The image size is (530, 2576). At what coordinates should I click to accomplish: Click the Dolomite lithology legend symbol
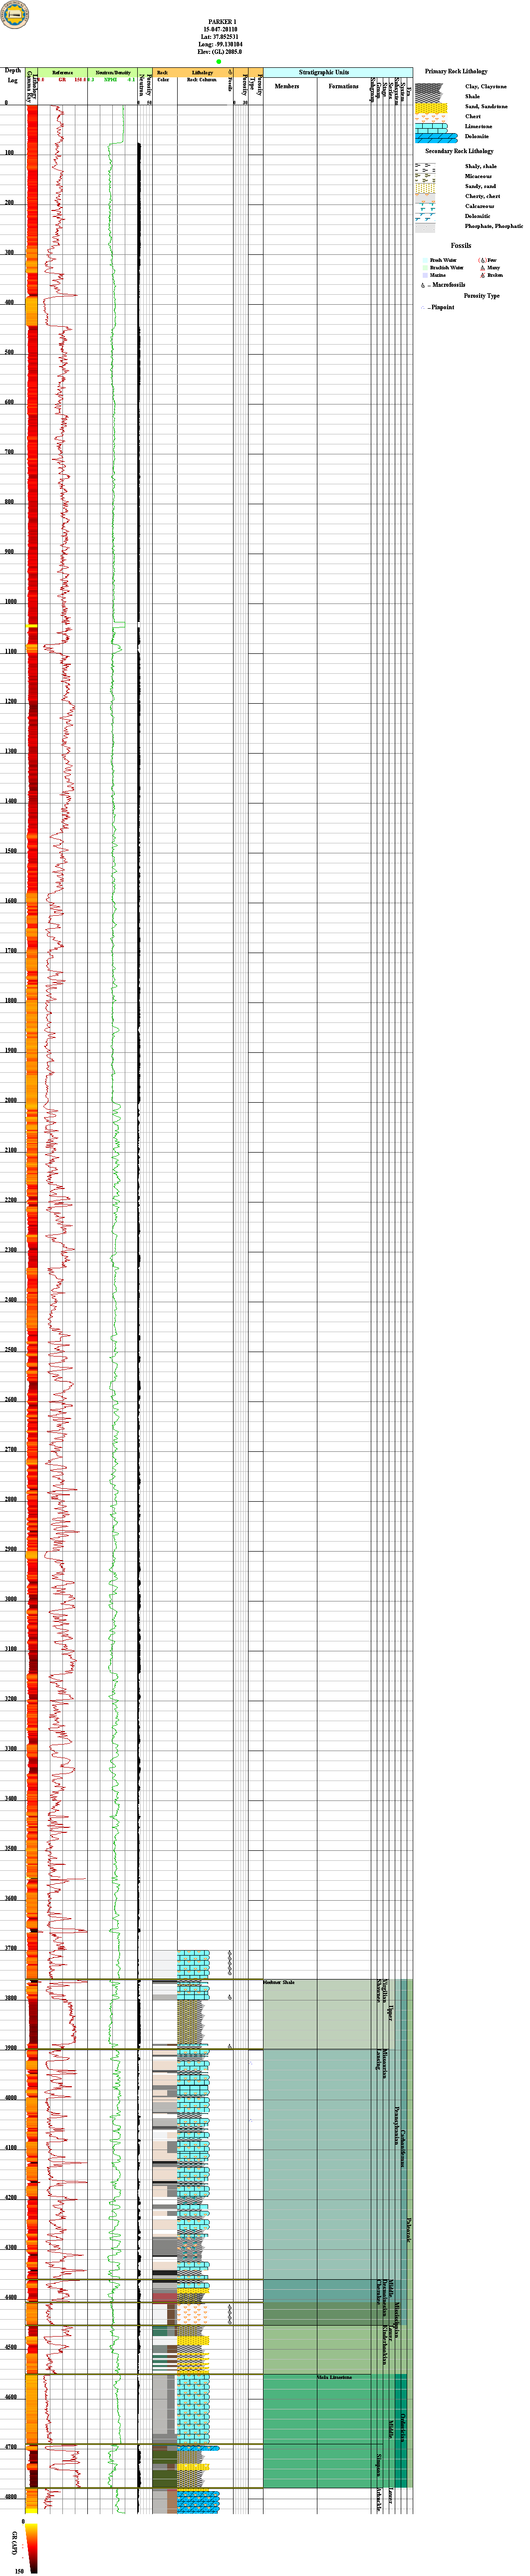[436, 137]
